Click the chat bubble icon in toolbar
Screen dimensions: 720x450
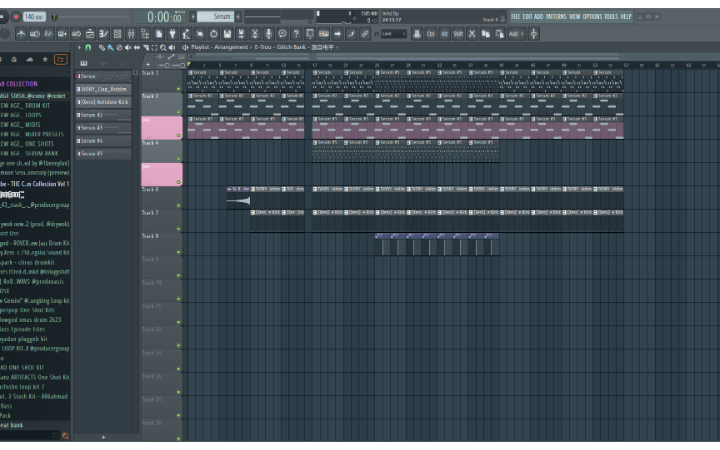coord(282,34)
